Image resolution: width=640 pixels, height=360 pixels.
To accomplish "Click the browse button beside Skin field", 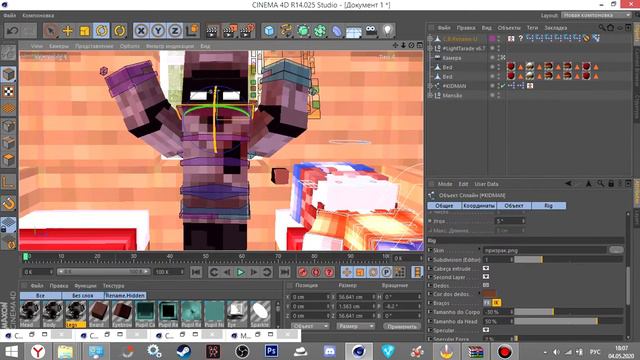I will click(616, 250).
